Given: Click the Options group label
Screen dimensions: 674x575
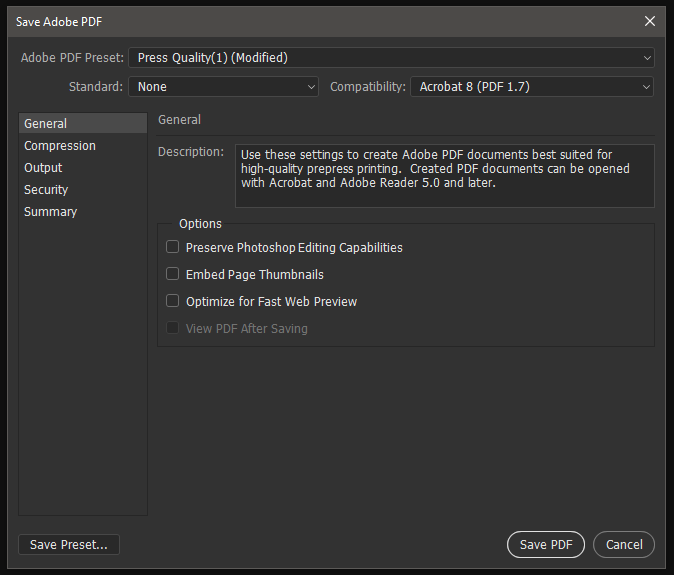Looking at the screenshot, I should (200, 223).
